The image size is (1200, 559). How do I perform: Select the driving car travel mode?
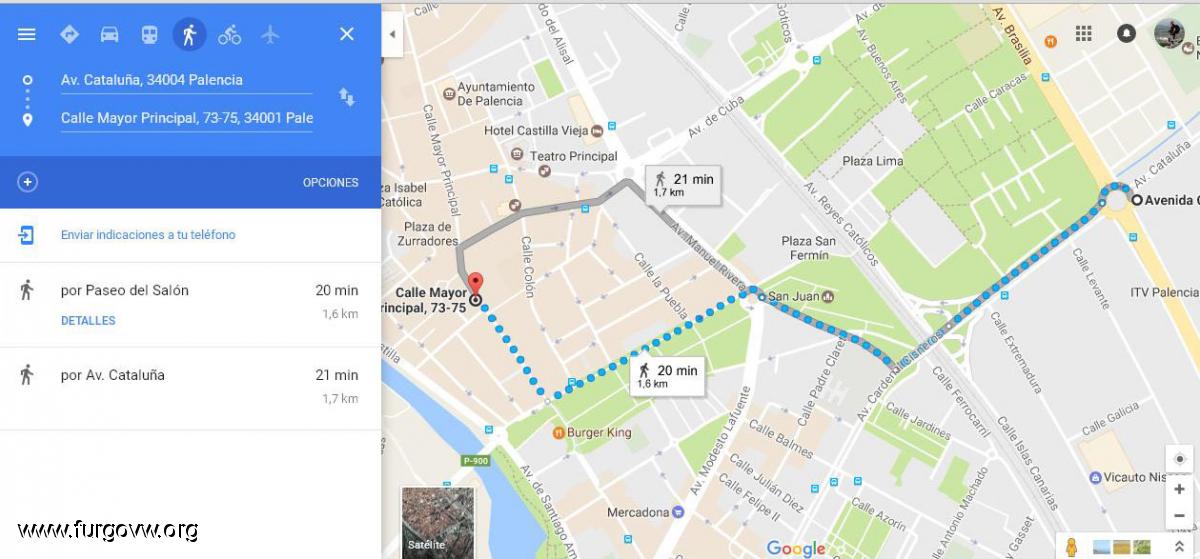[109, 34]
